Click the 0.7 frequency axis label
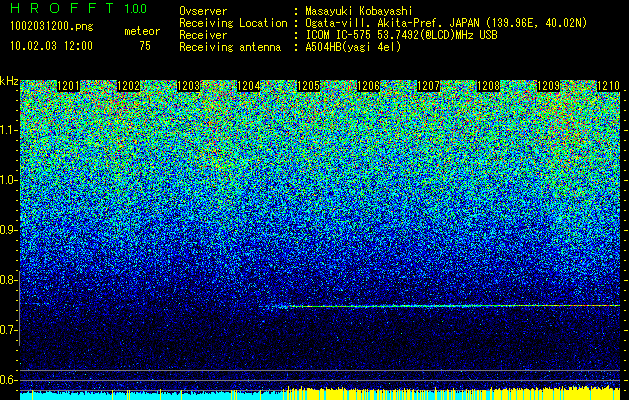The image size is (629, 400). (x=8, y=330)
